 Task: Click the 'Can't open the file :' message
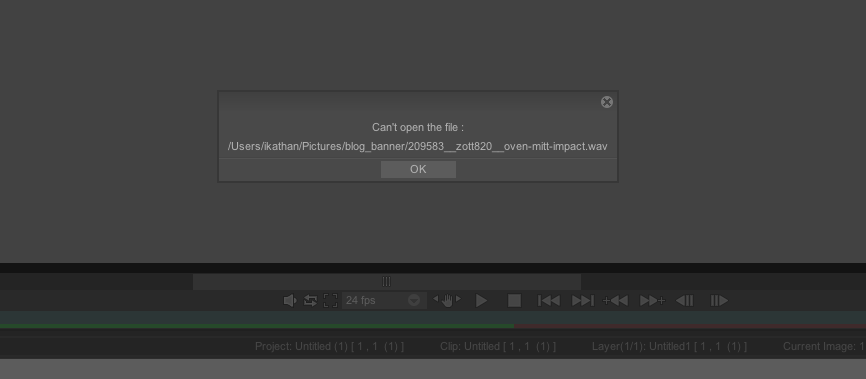418,128
